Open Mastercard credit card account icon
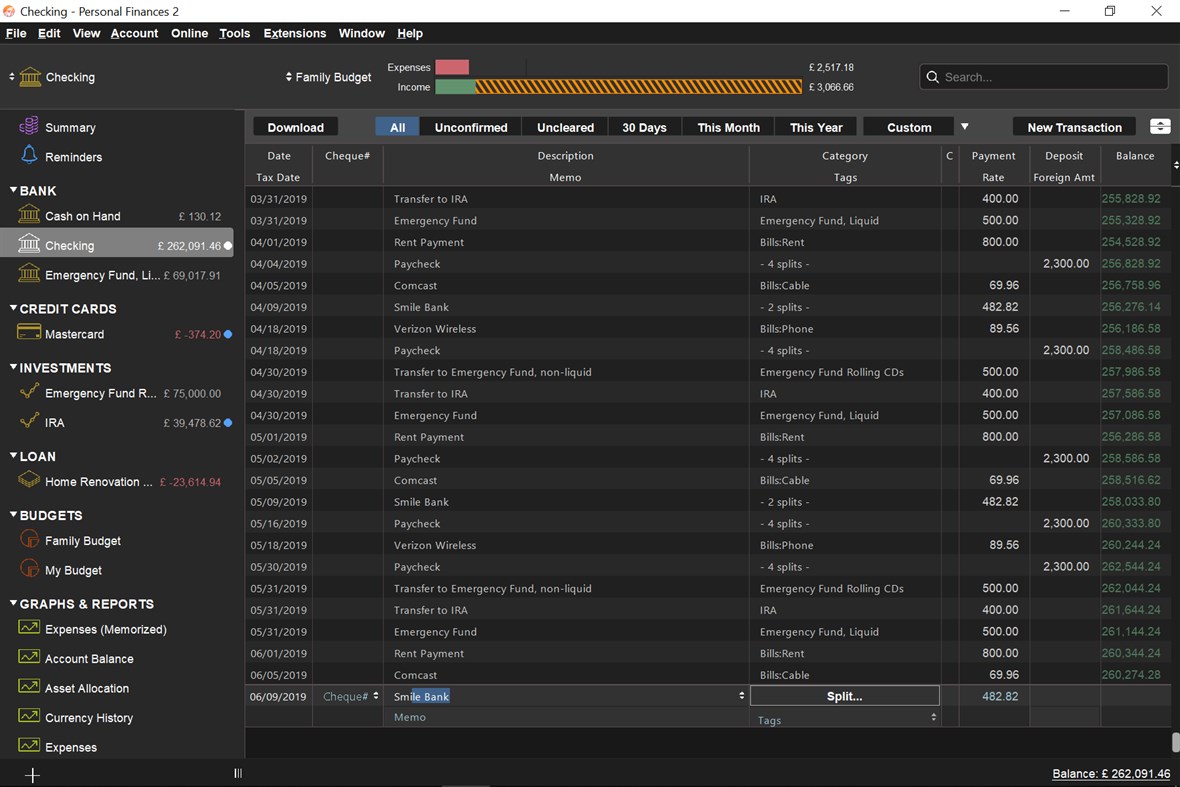Viewport: 1180px width, 787px height. coord(29,333)
